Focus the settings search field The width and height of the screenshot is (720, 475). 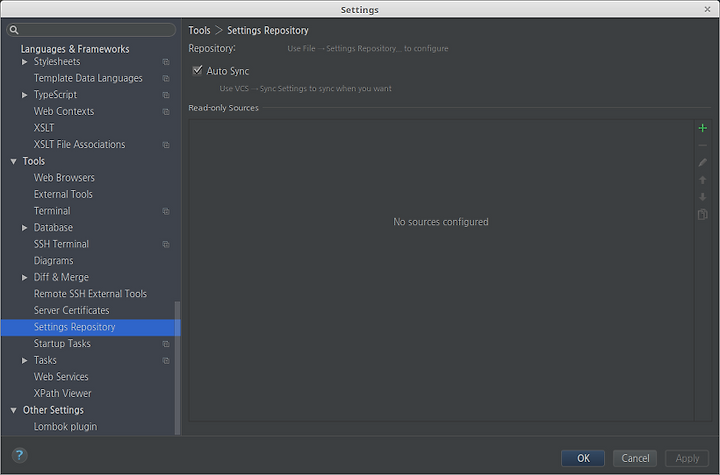click(x=91, y=30)
